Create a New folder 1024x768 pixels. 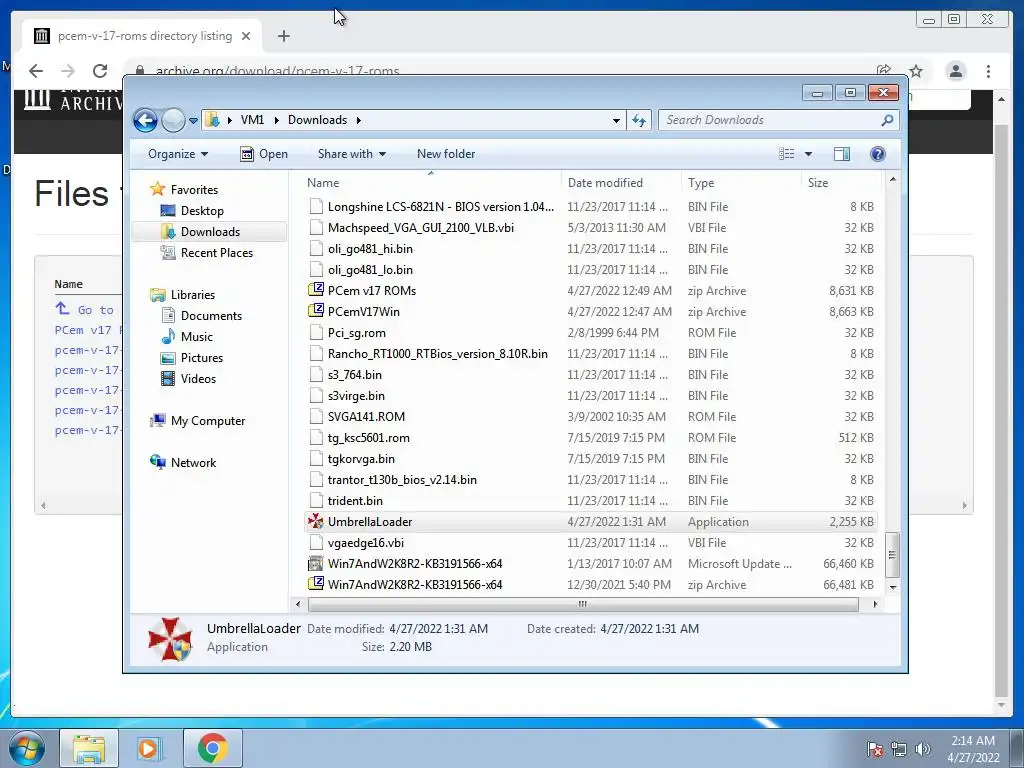click(446, 154)
